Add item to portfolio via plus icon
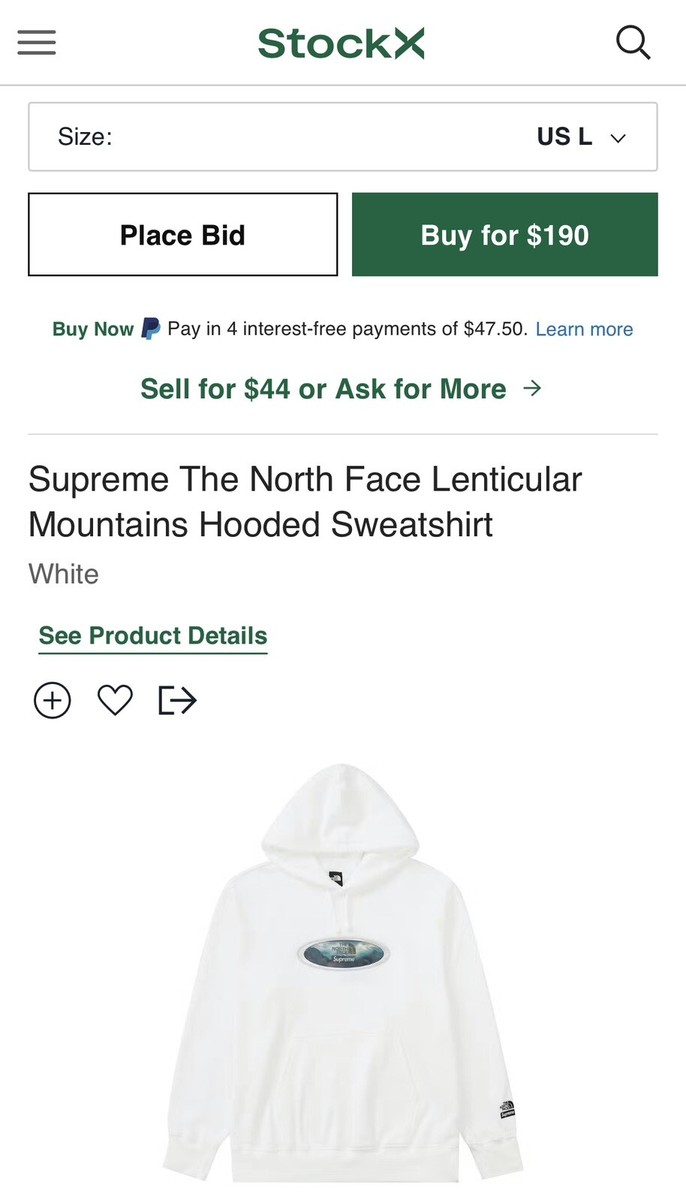The height and width of the screenshot is (1200, 686). [52, 700]
